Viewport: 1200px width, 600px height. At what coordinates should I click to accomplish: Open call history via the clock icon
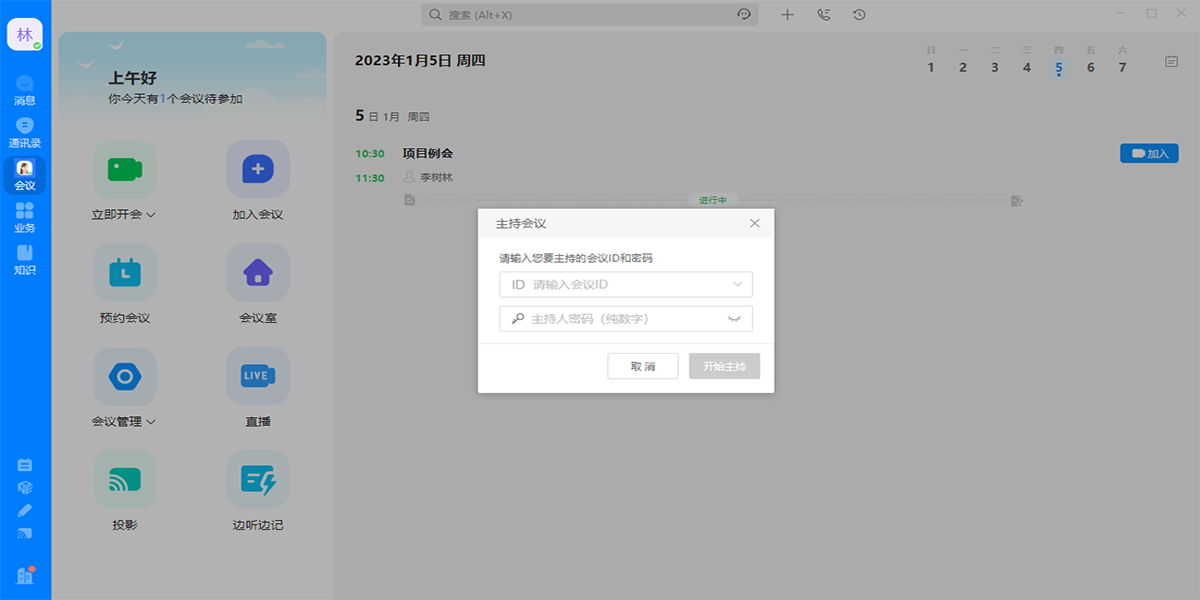[858, 15]
